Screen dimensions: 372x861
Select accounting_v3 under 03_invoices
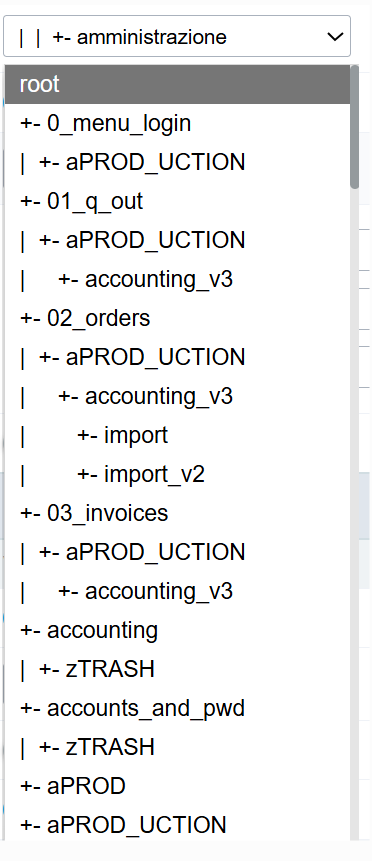177,591
